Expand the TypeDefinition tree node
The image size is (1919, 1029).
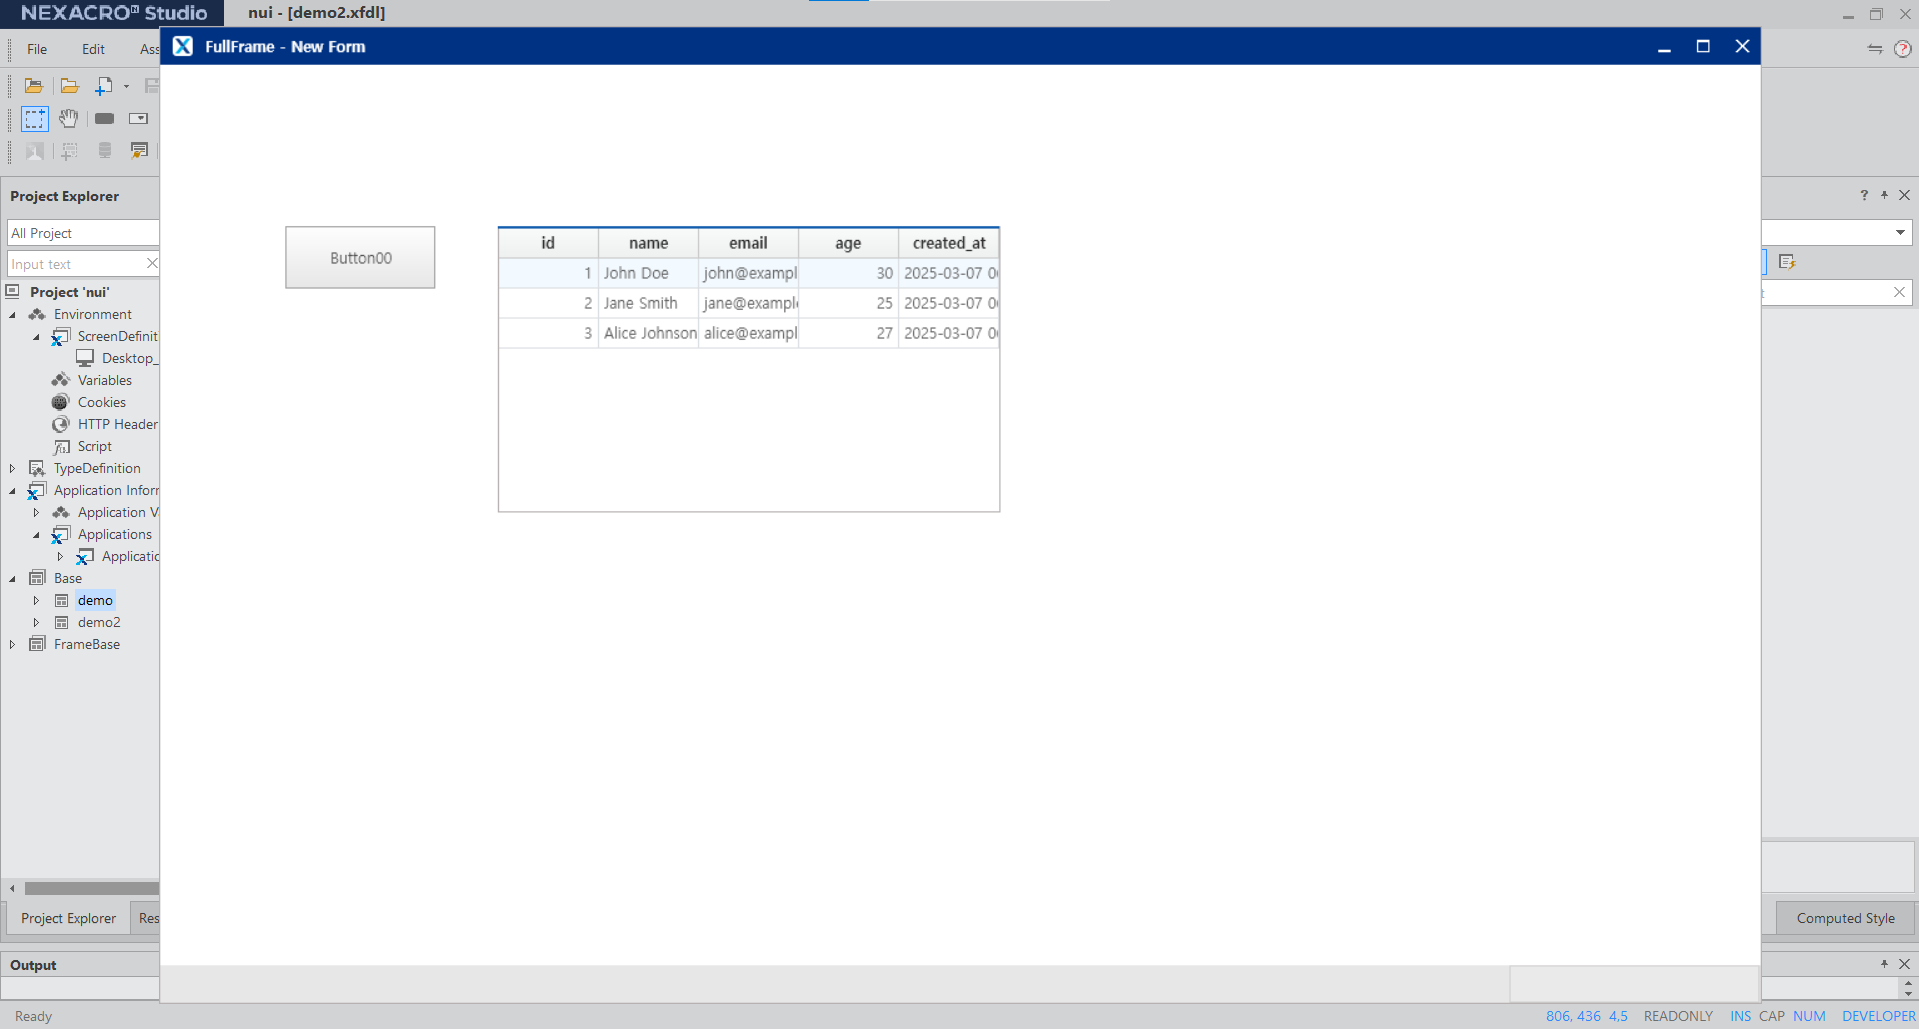pyautogui.click(x=13, y=469)
